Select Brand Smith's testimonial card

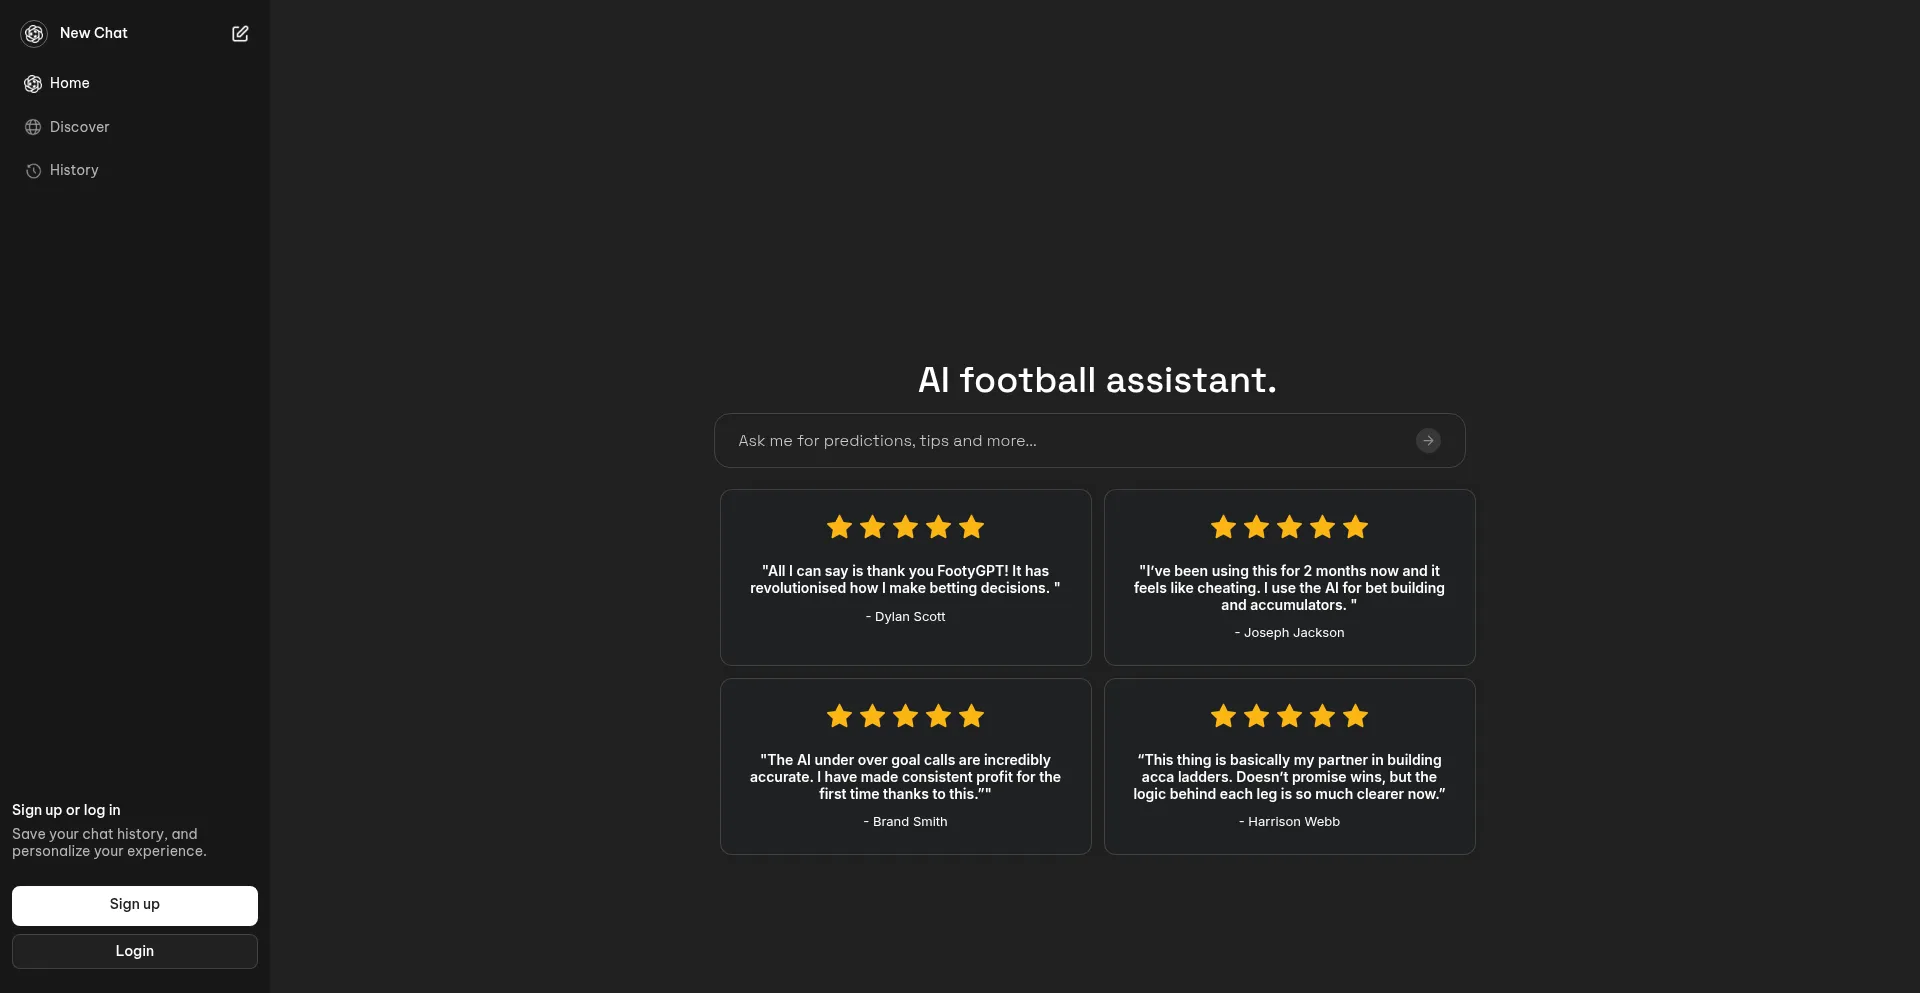905,767
